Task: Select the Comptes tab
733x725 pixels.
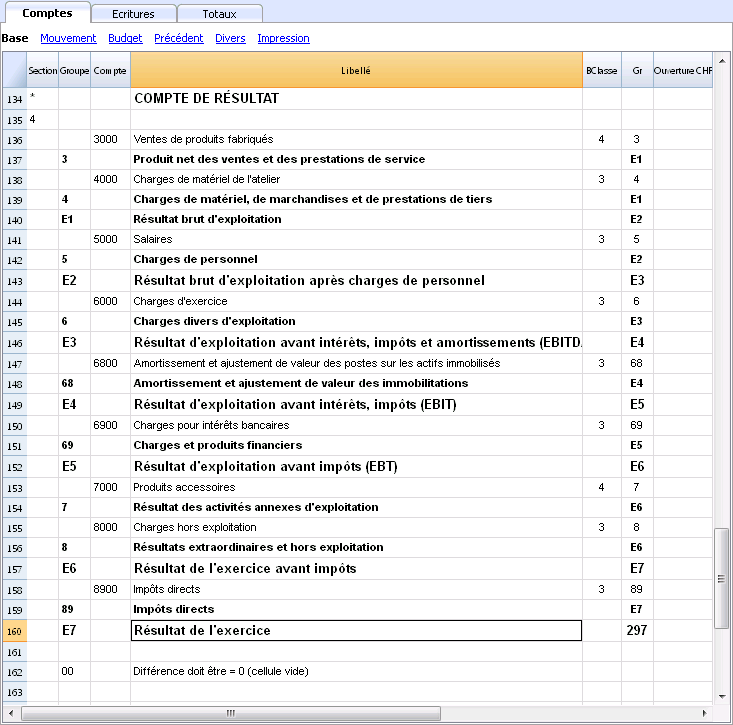Action: click(x=47, y=13)
